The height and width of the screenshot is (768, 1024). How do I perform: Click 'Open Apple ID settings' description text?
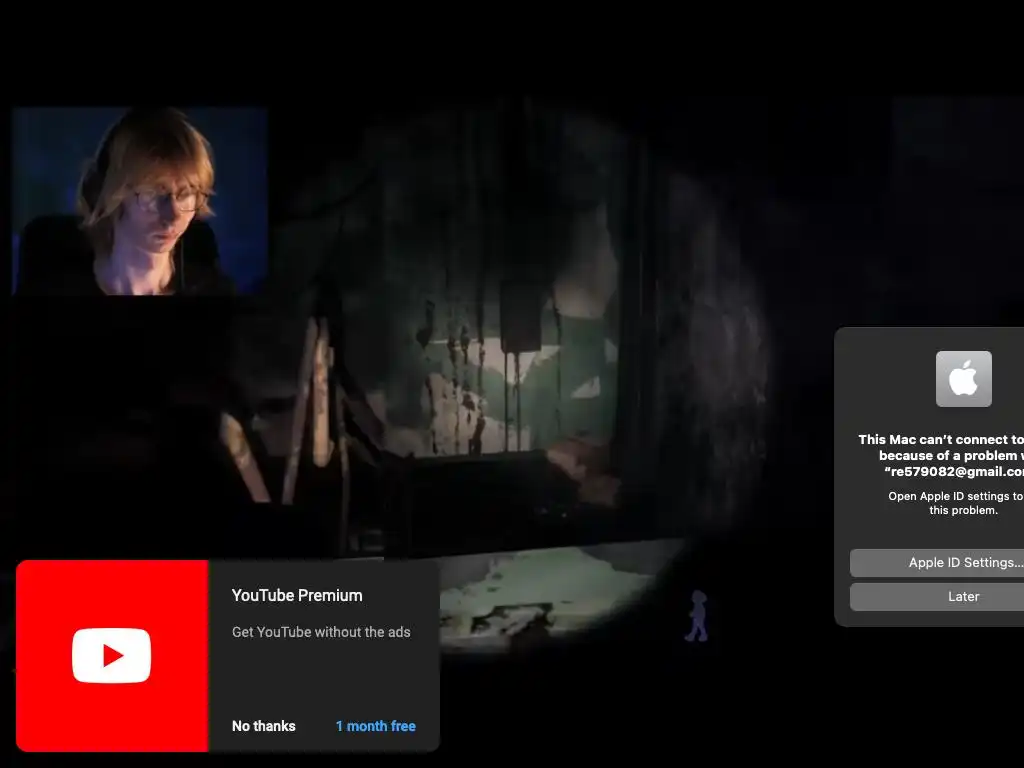(x=956, y=503)
